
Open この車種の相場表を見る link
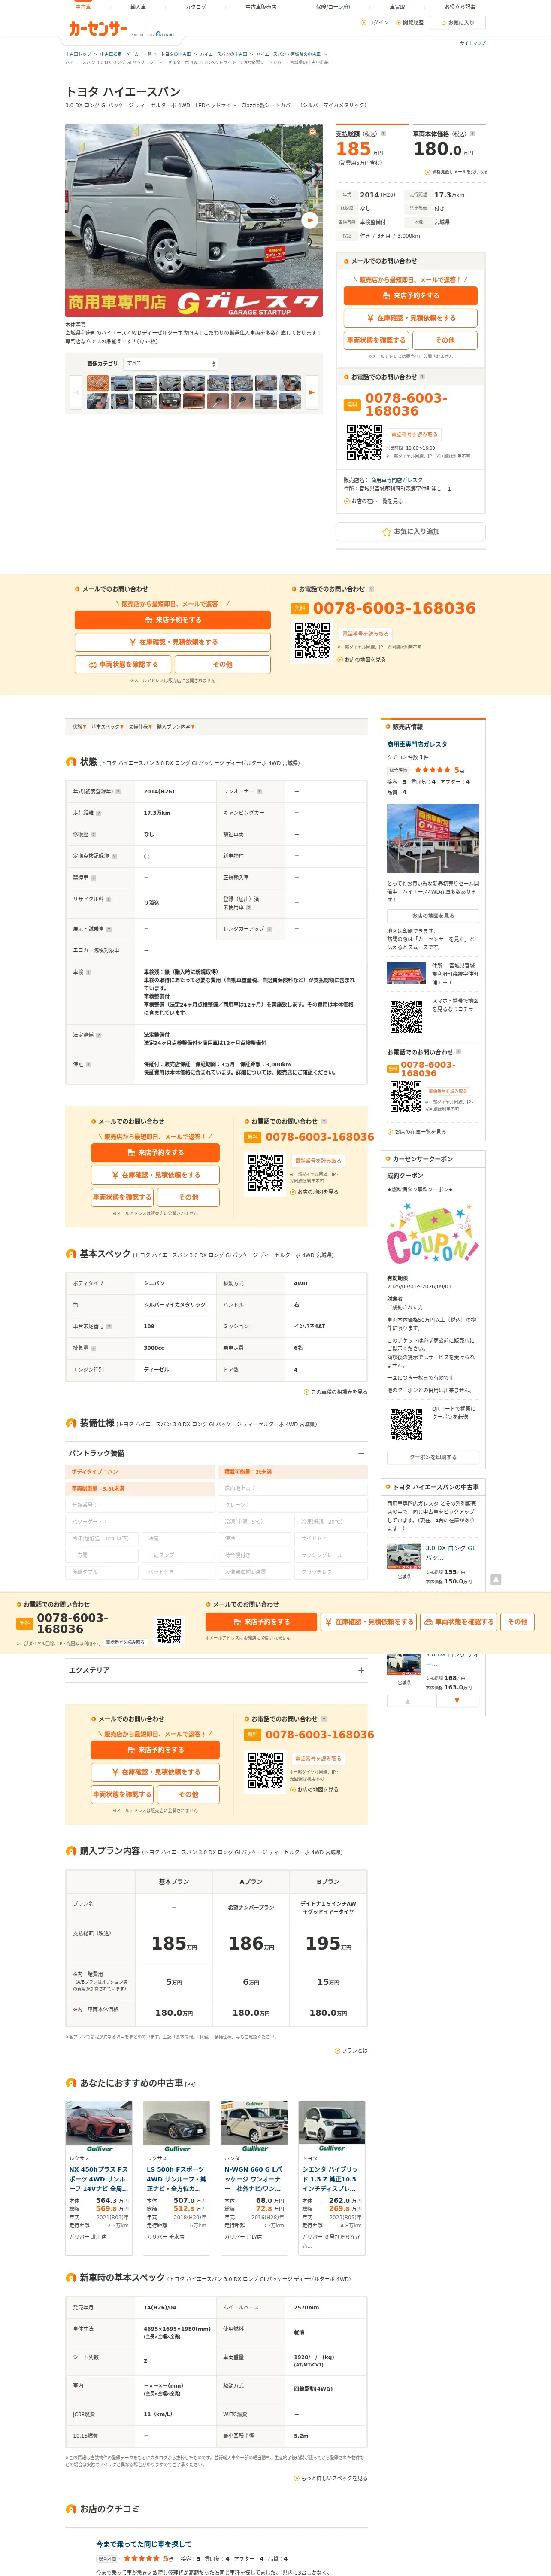[336, 1392]
